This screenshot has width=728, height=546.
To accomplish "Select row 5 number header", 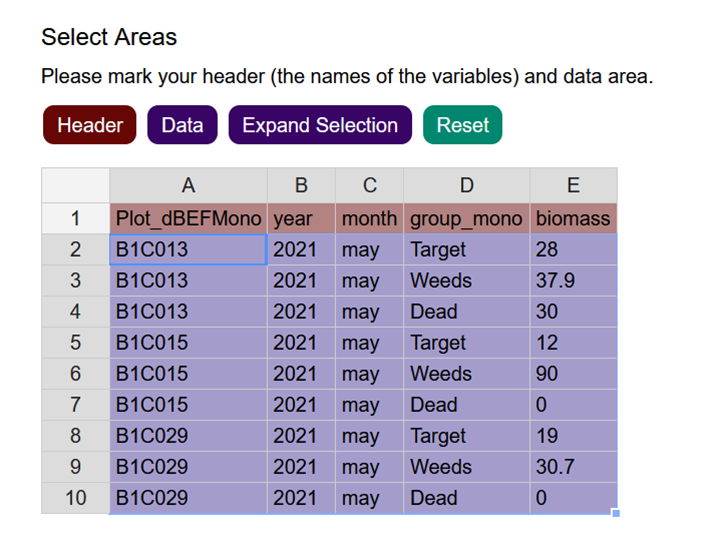I will click(75, 342).
